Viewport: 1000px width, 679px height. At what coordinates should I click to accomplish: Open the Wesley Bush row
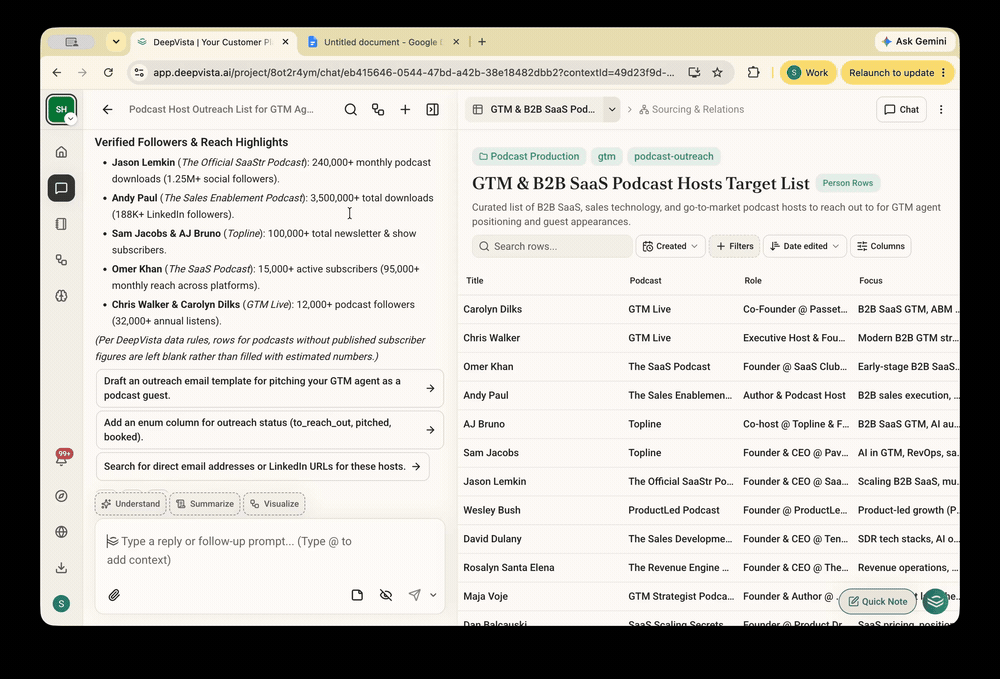point(709,510)
